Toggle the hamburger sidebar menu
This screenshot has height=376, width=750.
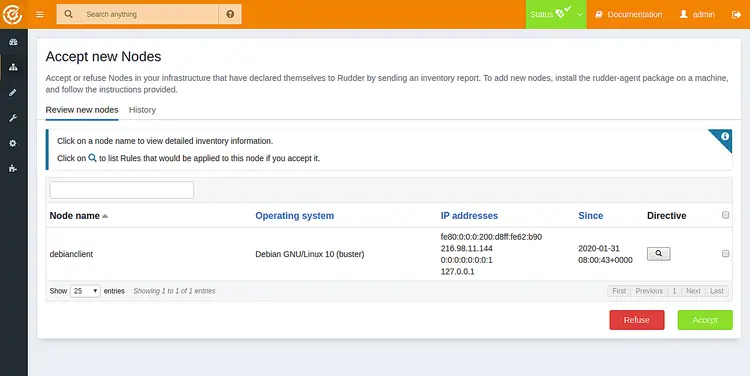click(x=40, y=14)
